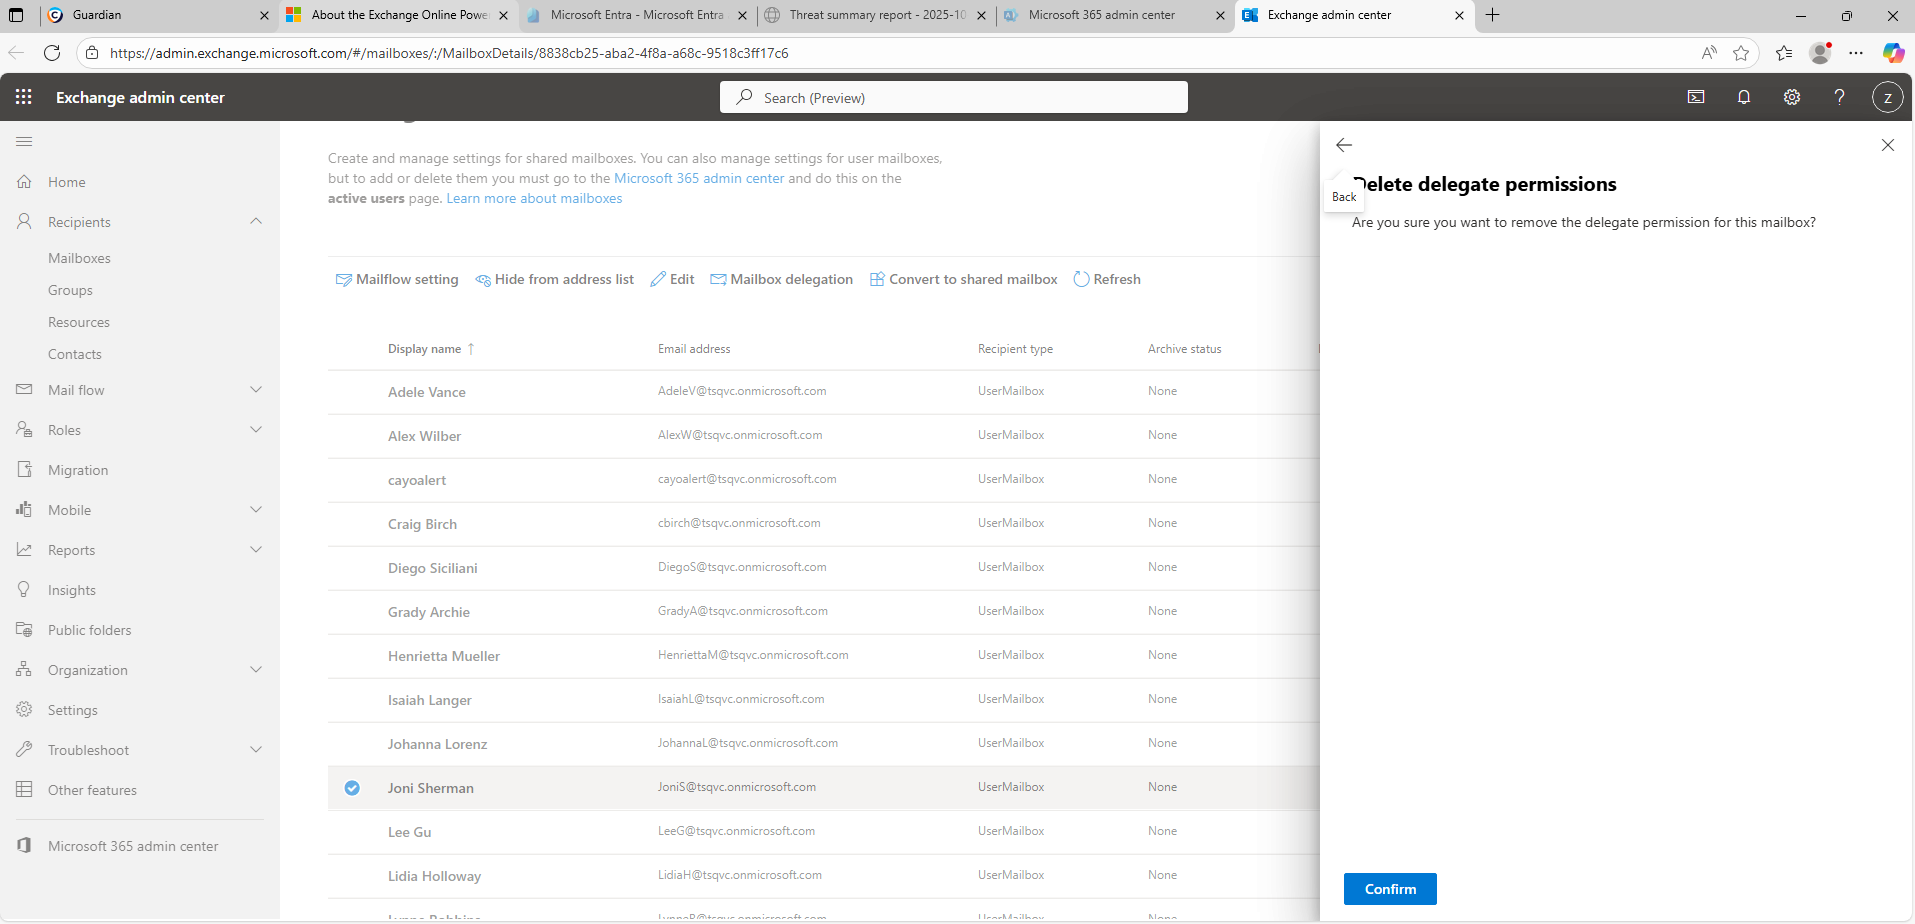Collapse the navigation hamburger menu
Image resolution: width=1915 pixels, height=924 pixels.
(x=24, y=142)
